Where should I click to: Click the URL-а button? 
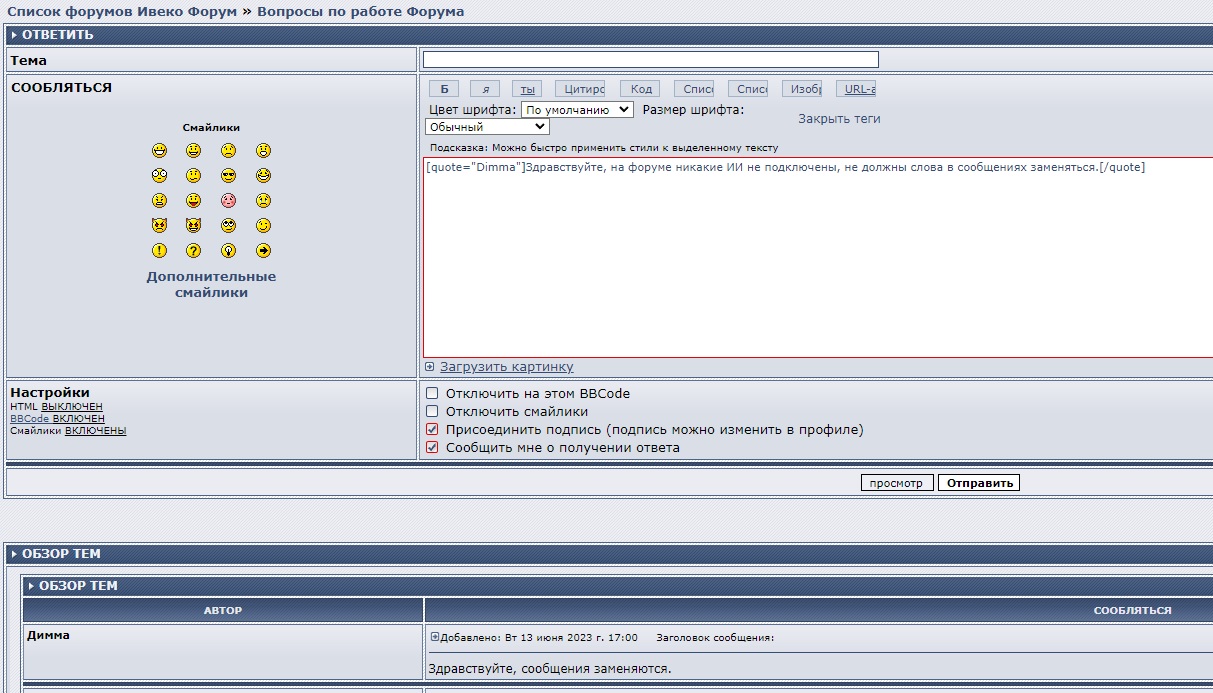click(x=856, y=89)
